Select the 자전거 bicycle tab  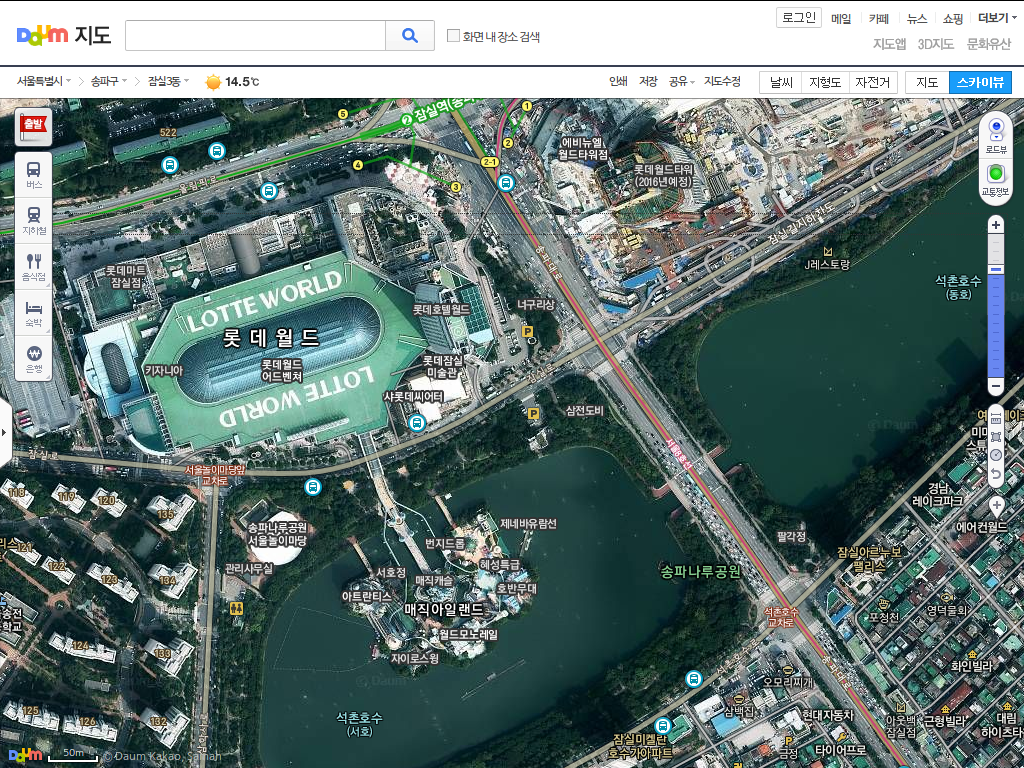tap(872, 82)
